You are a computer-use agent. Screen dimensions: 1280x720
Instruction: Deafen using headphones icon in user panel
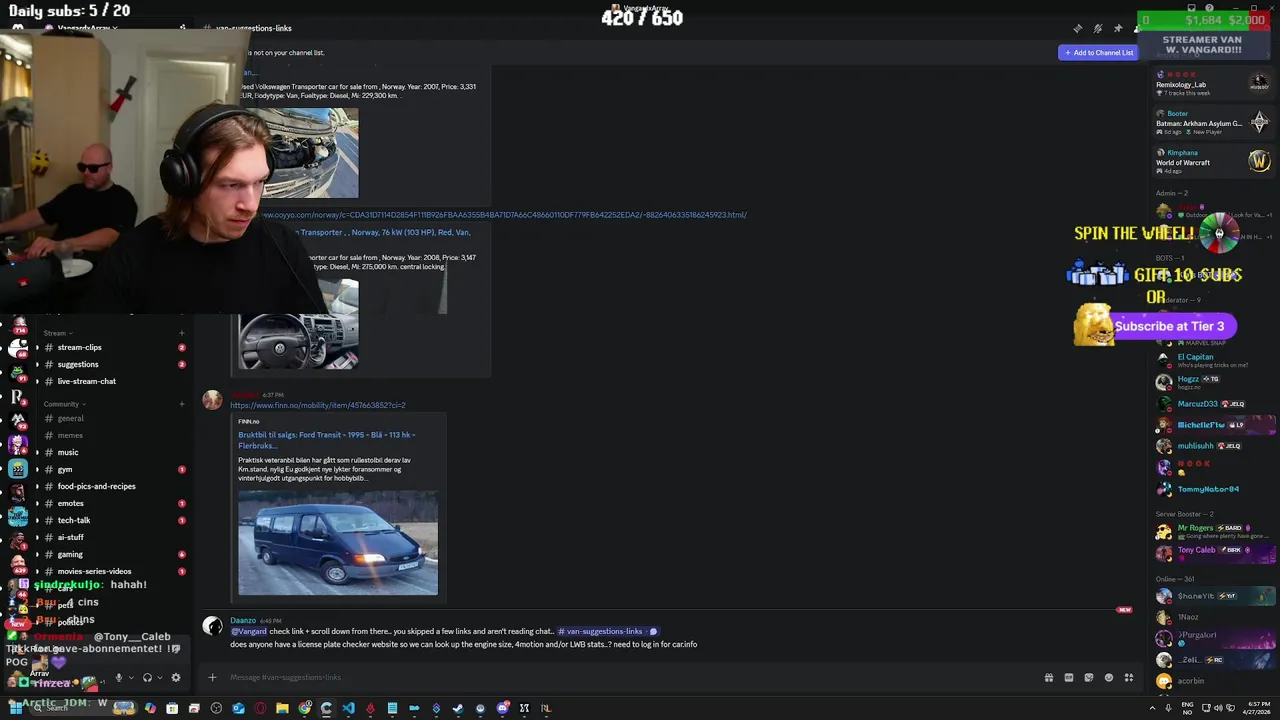point(147,677)
